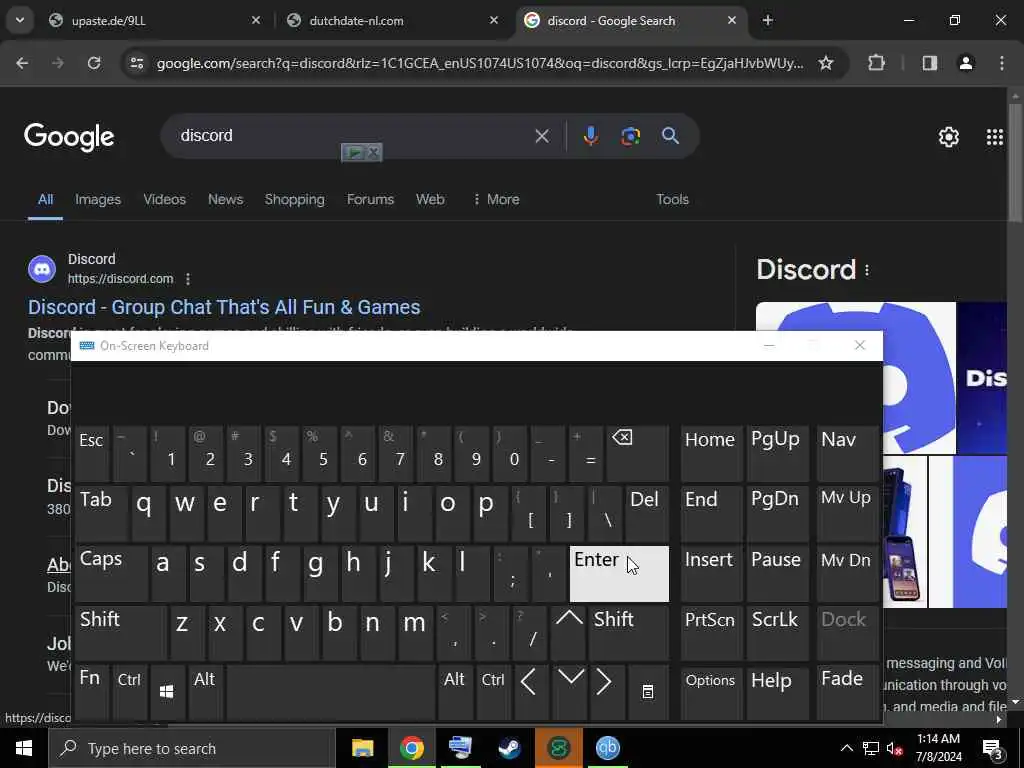Open Discord - Group Chat result link
This screenshot has width=1024, height=768.
tap(224, 307)
